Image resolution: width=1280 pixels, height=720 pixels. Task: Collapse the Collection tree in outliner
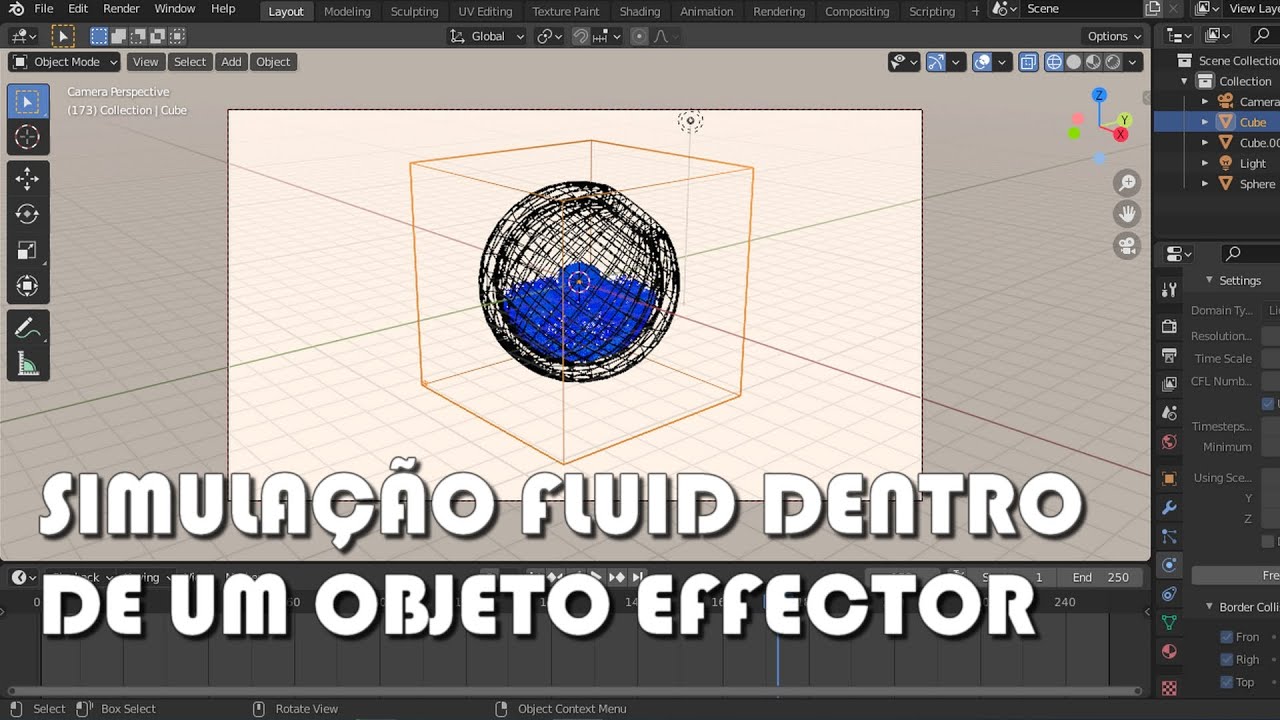(x=1185, y=81)
